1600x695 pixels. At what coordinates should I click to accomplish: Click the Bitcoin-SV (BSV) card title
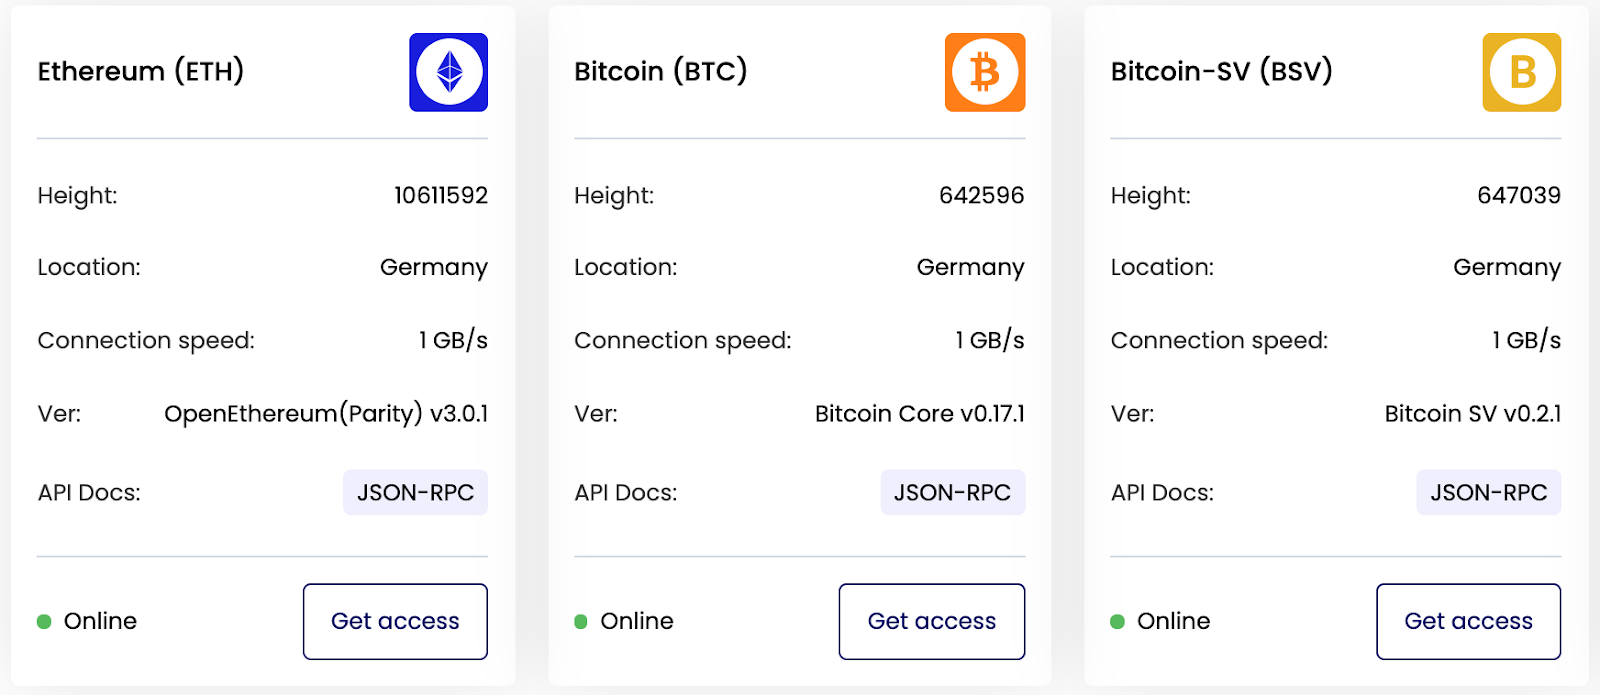click(1221, 71)
